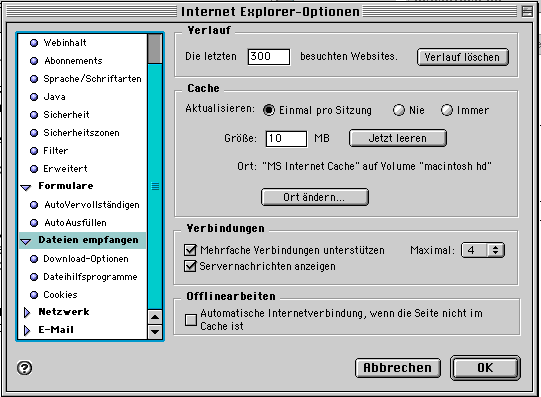The width and height of the screenshot is (541, 397).
Task: Click the cache Größe input field
Action: (286, 139)
